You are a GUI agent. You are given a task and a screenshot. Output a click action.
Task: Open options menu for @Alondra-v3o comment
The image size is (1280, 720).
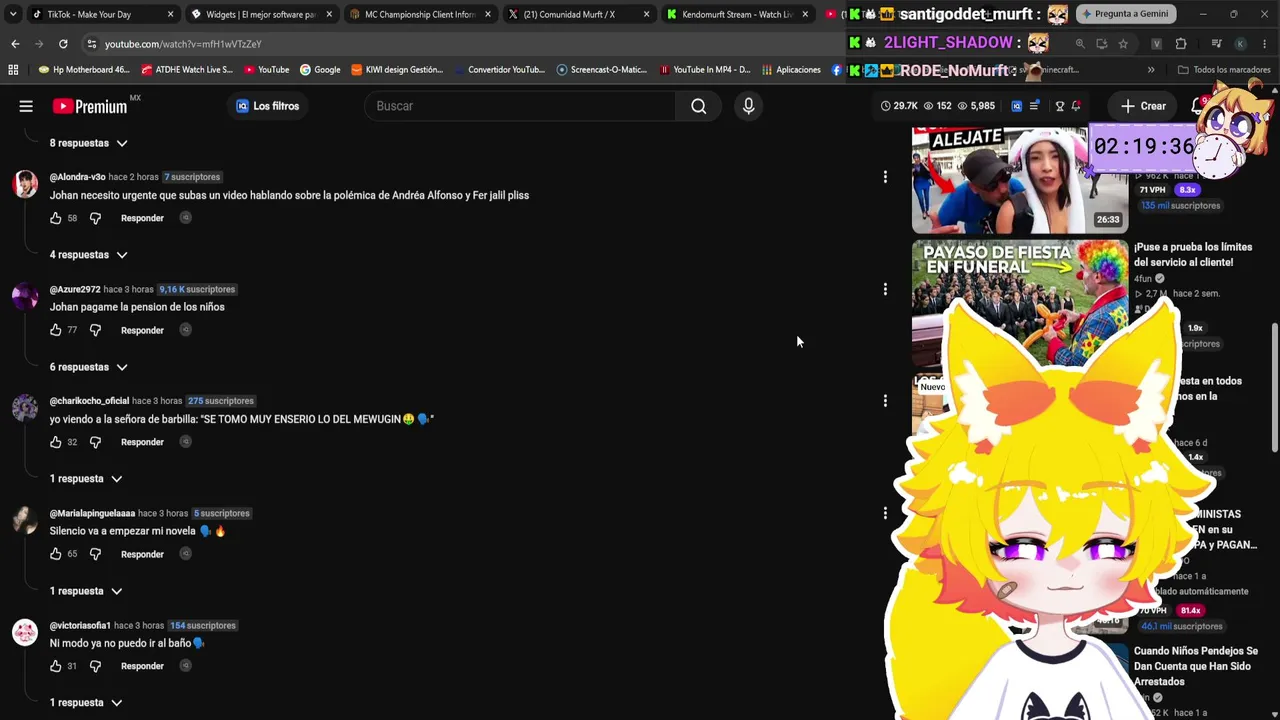coord(885,177)
